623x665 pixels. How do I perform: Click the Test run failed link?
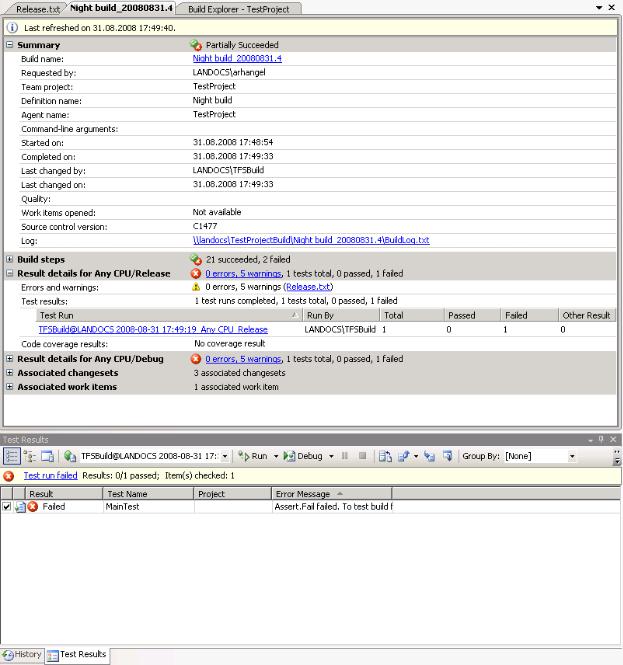click(x=50, y=476)
